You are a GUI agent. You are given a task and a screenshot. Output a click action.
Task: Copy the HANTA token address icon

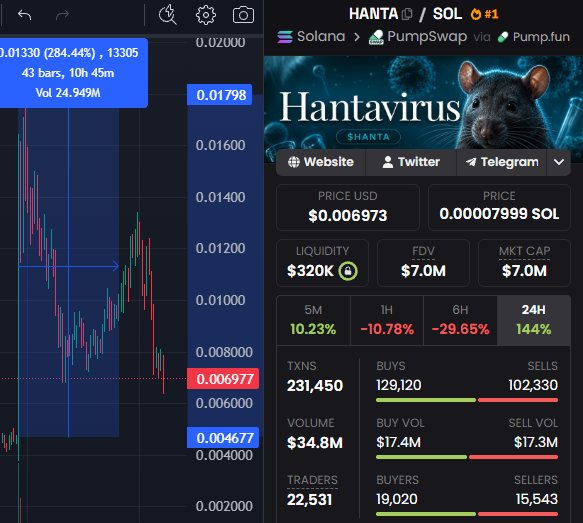point(407,14)
